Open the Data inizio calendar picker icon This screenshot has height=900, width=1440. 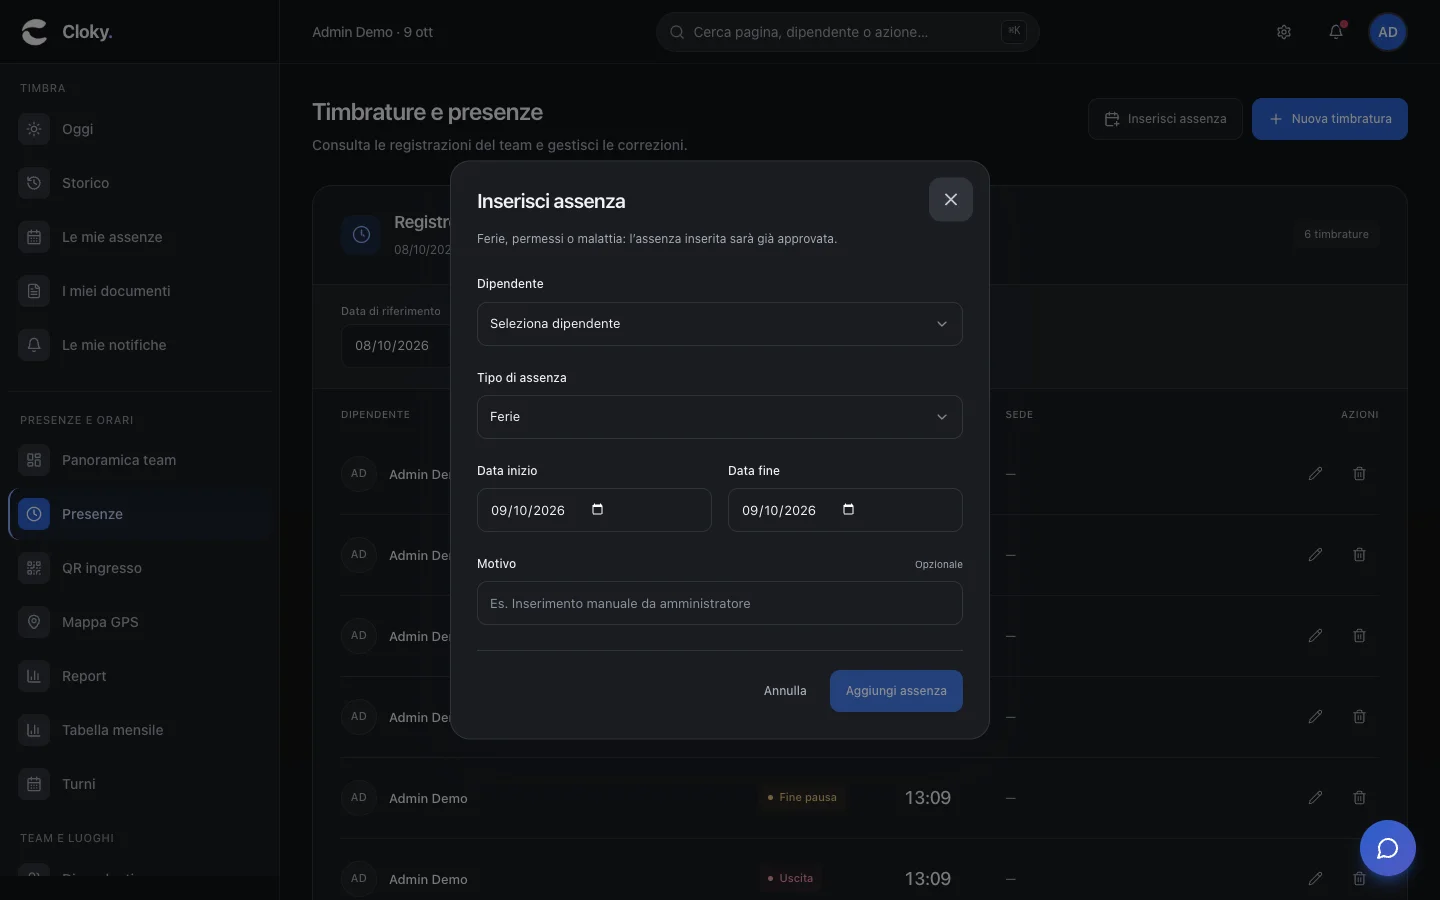597,510
